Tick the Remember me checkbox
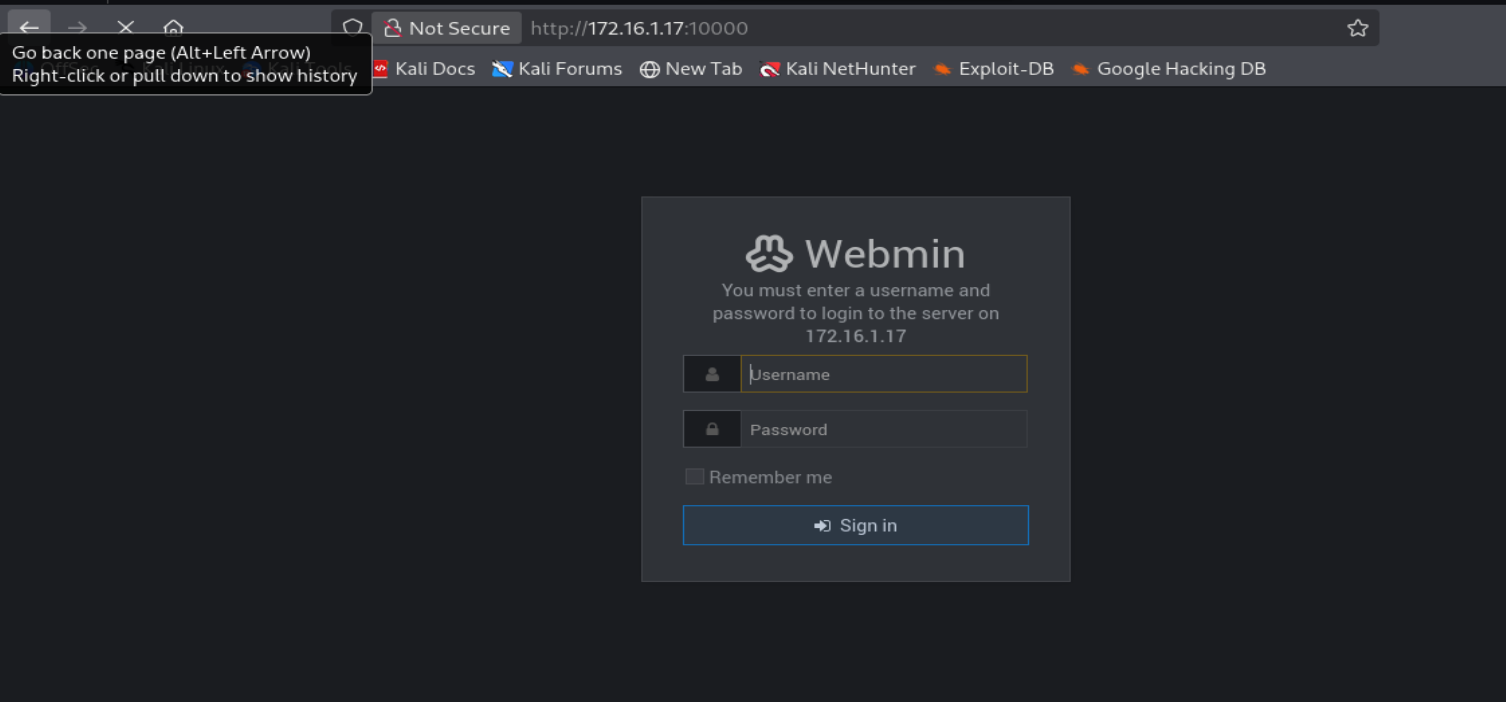The image size is (1506, 702). 694,477
